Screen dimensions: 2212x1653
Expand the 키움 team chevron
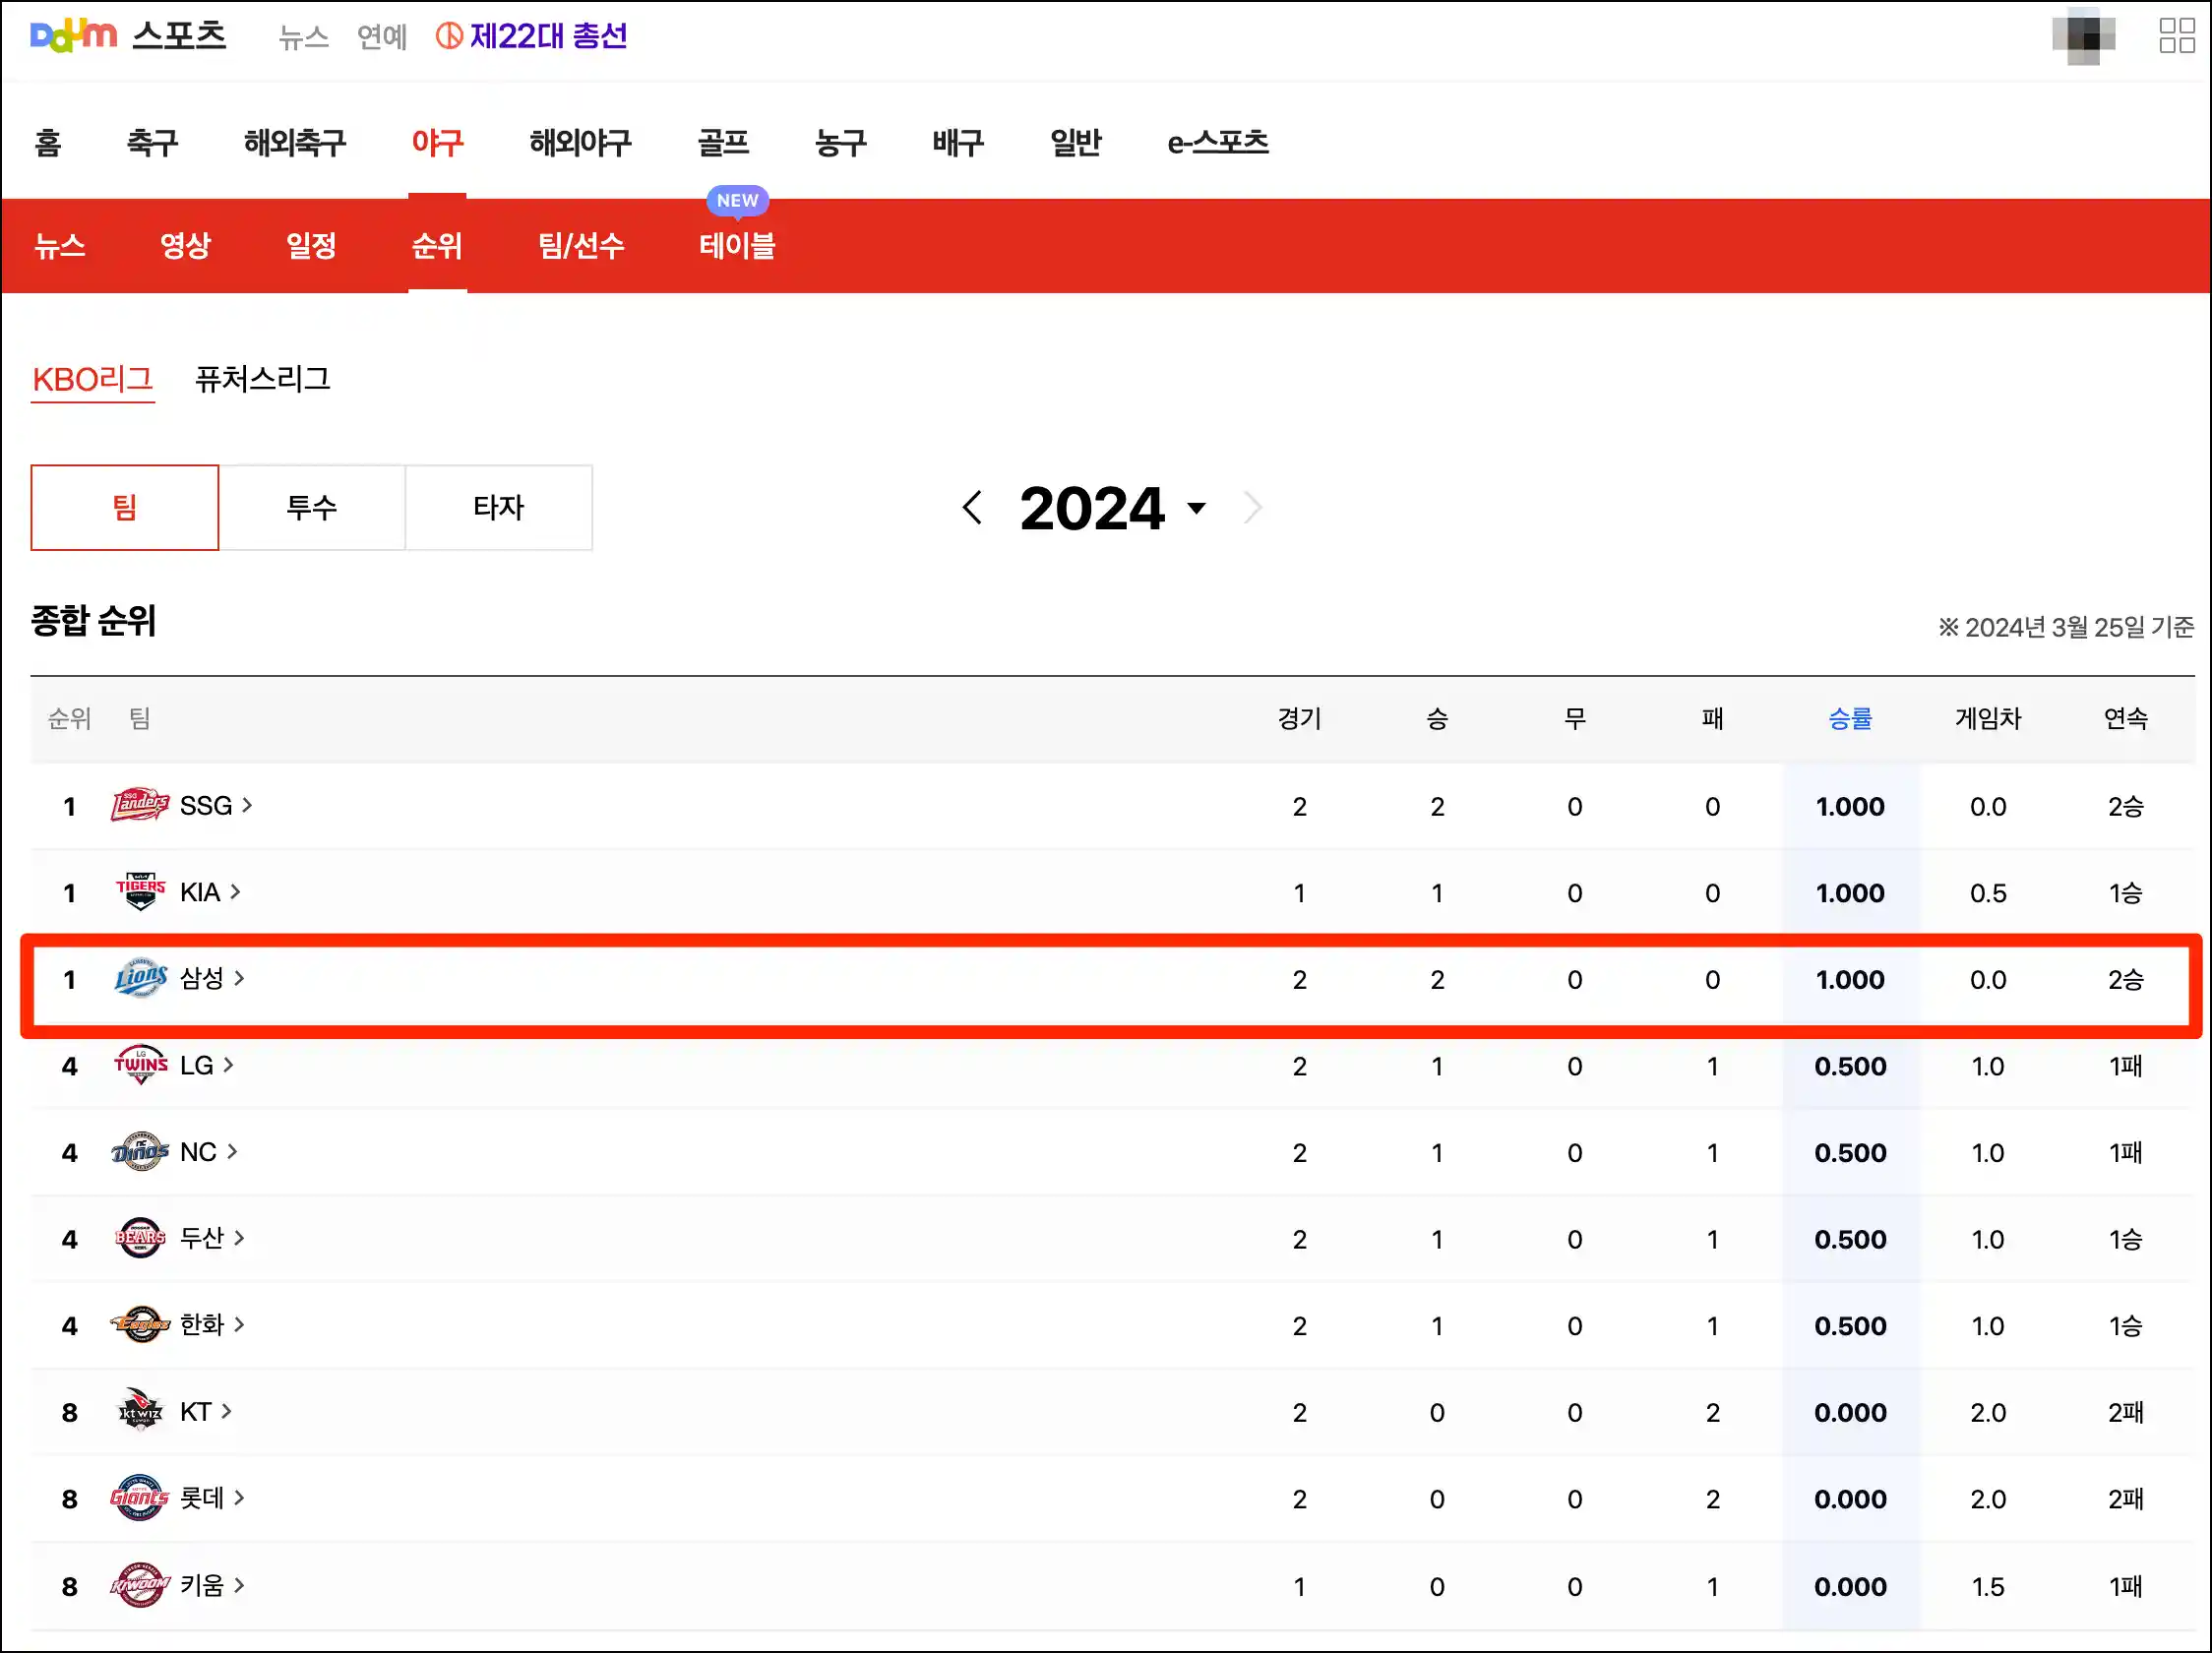click(239, 1585)
